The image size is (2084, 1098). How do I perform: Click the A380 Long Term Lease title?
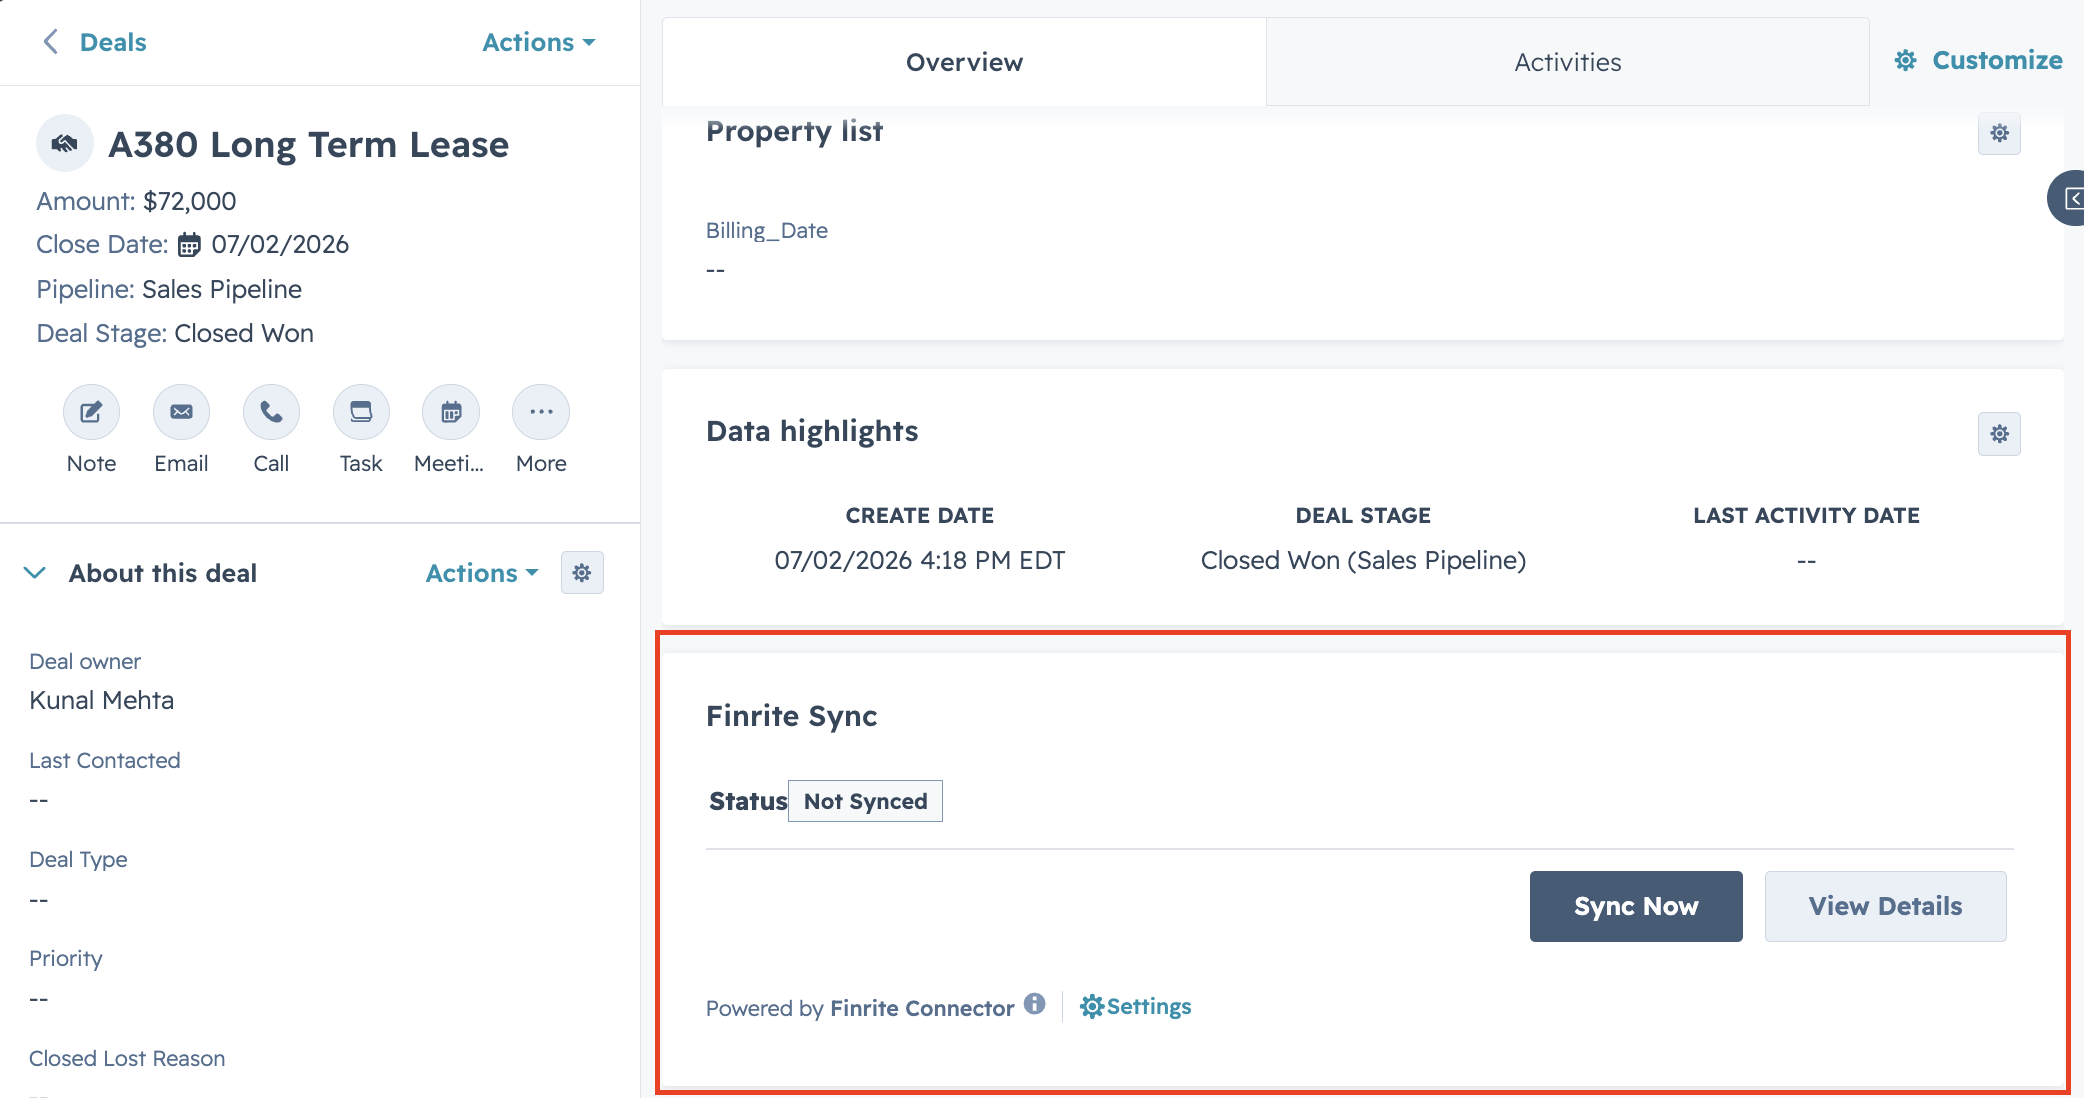(x=309, y=144)
